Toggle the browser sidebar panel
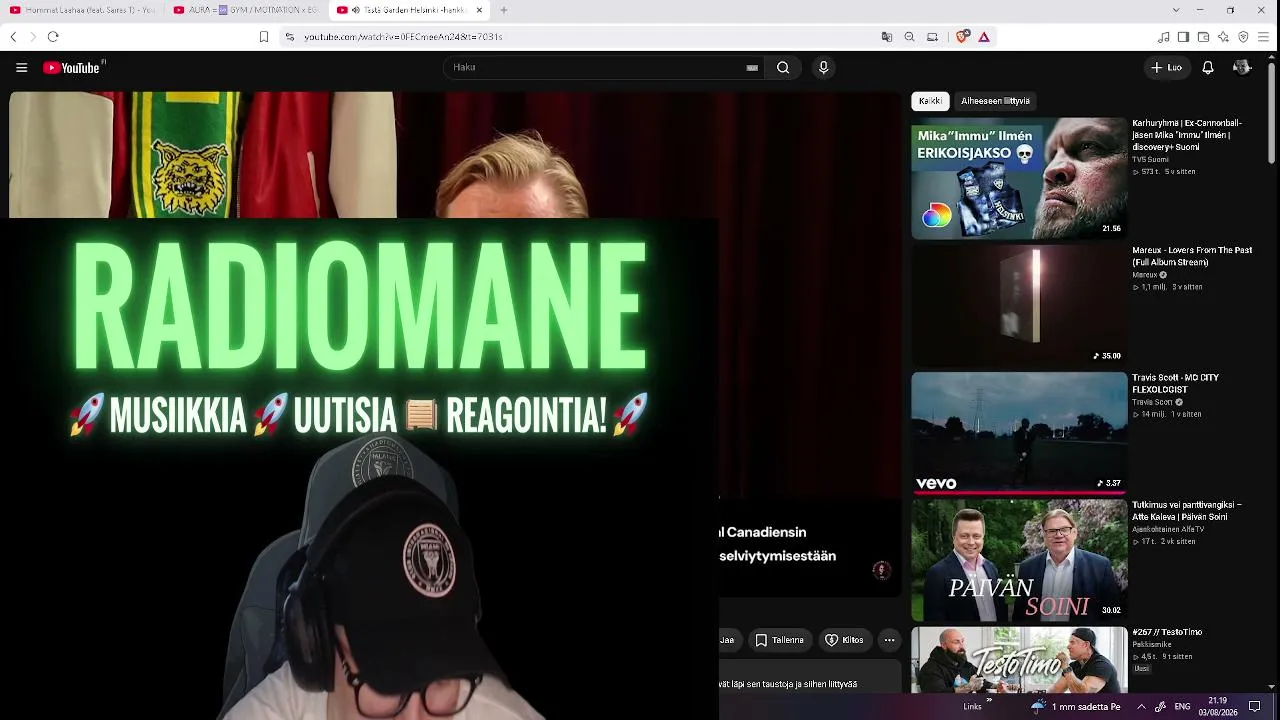 click(1183, 37)
